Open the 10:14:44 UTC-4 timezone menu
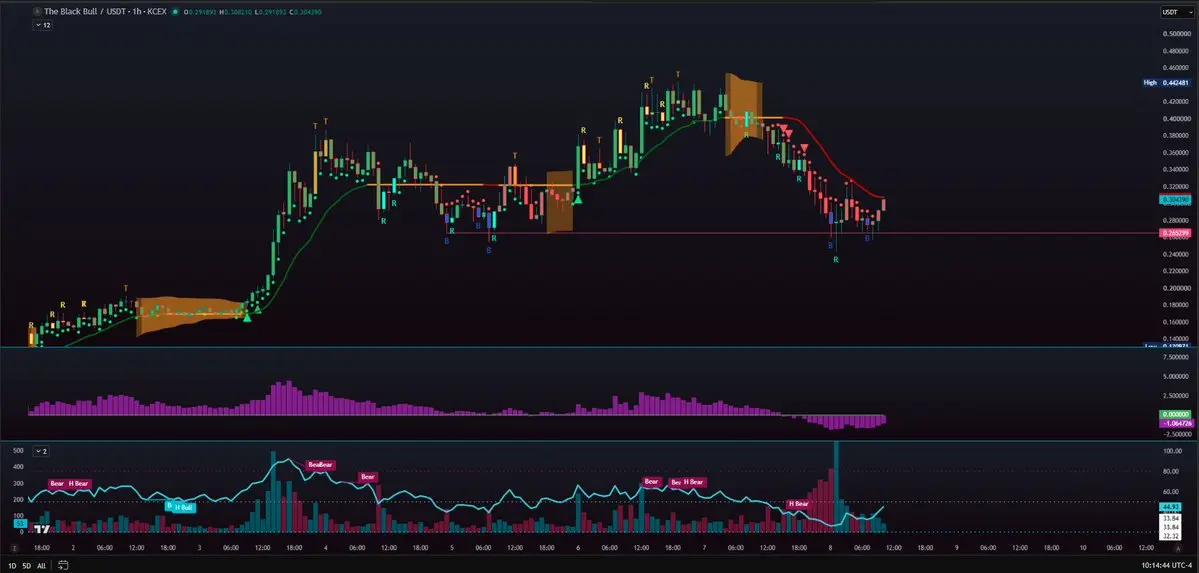 coord(1165,565)
